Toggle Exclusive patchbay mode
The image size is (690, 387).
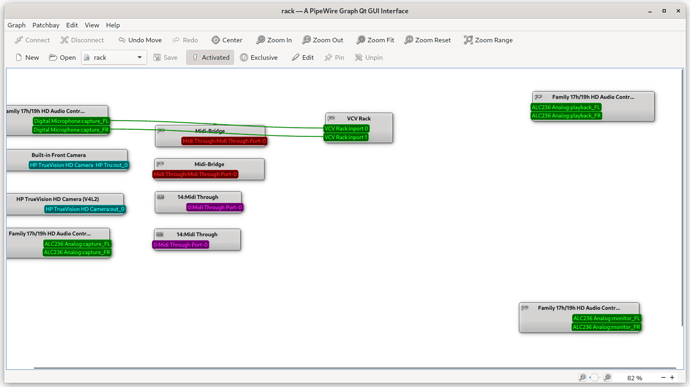[259, 58]
